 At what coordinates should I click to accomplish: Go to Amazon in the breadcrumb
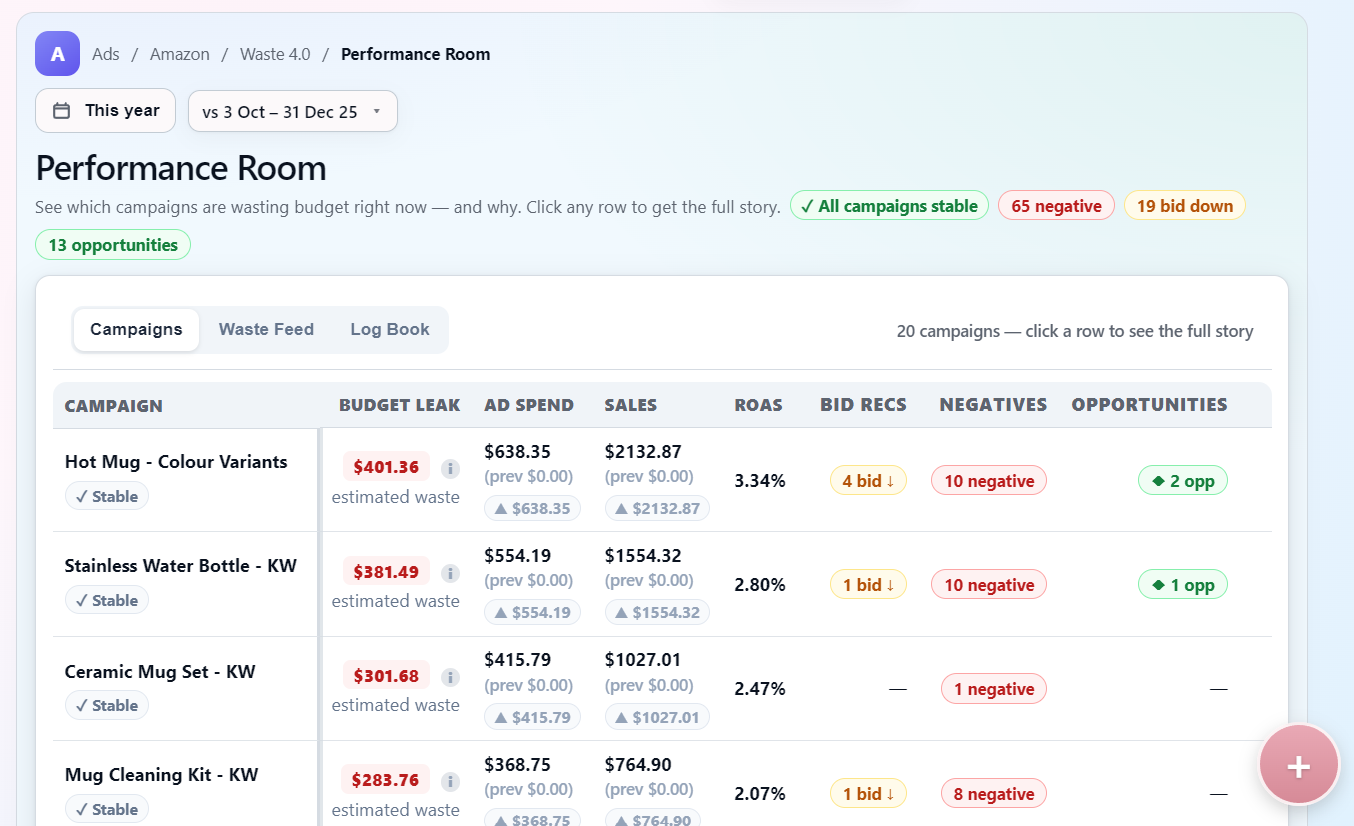pyautogui.click(x=180, y=54)
